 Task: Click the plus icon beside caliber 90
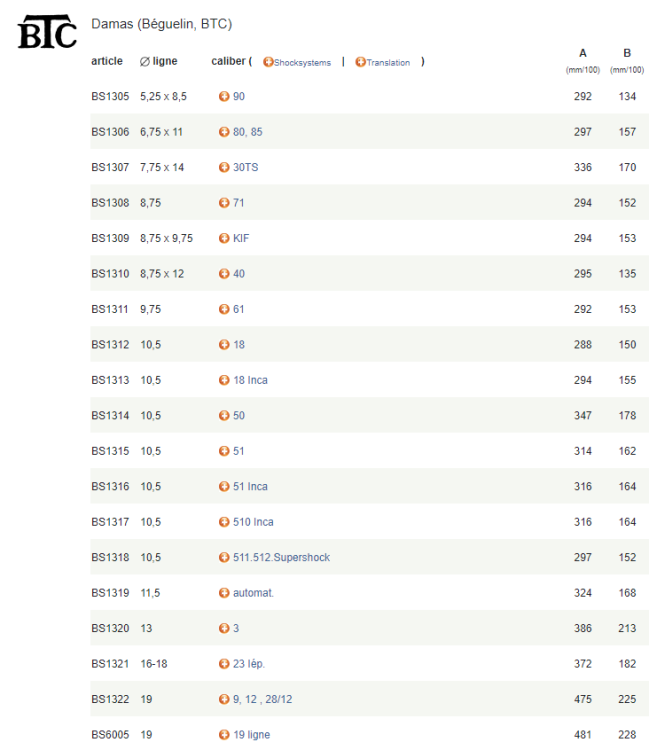tap(224, 96)
